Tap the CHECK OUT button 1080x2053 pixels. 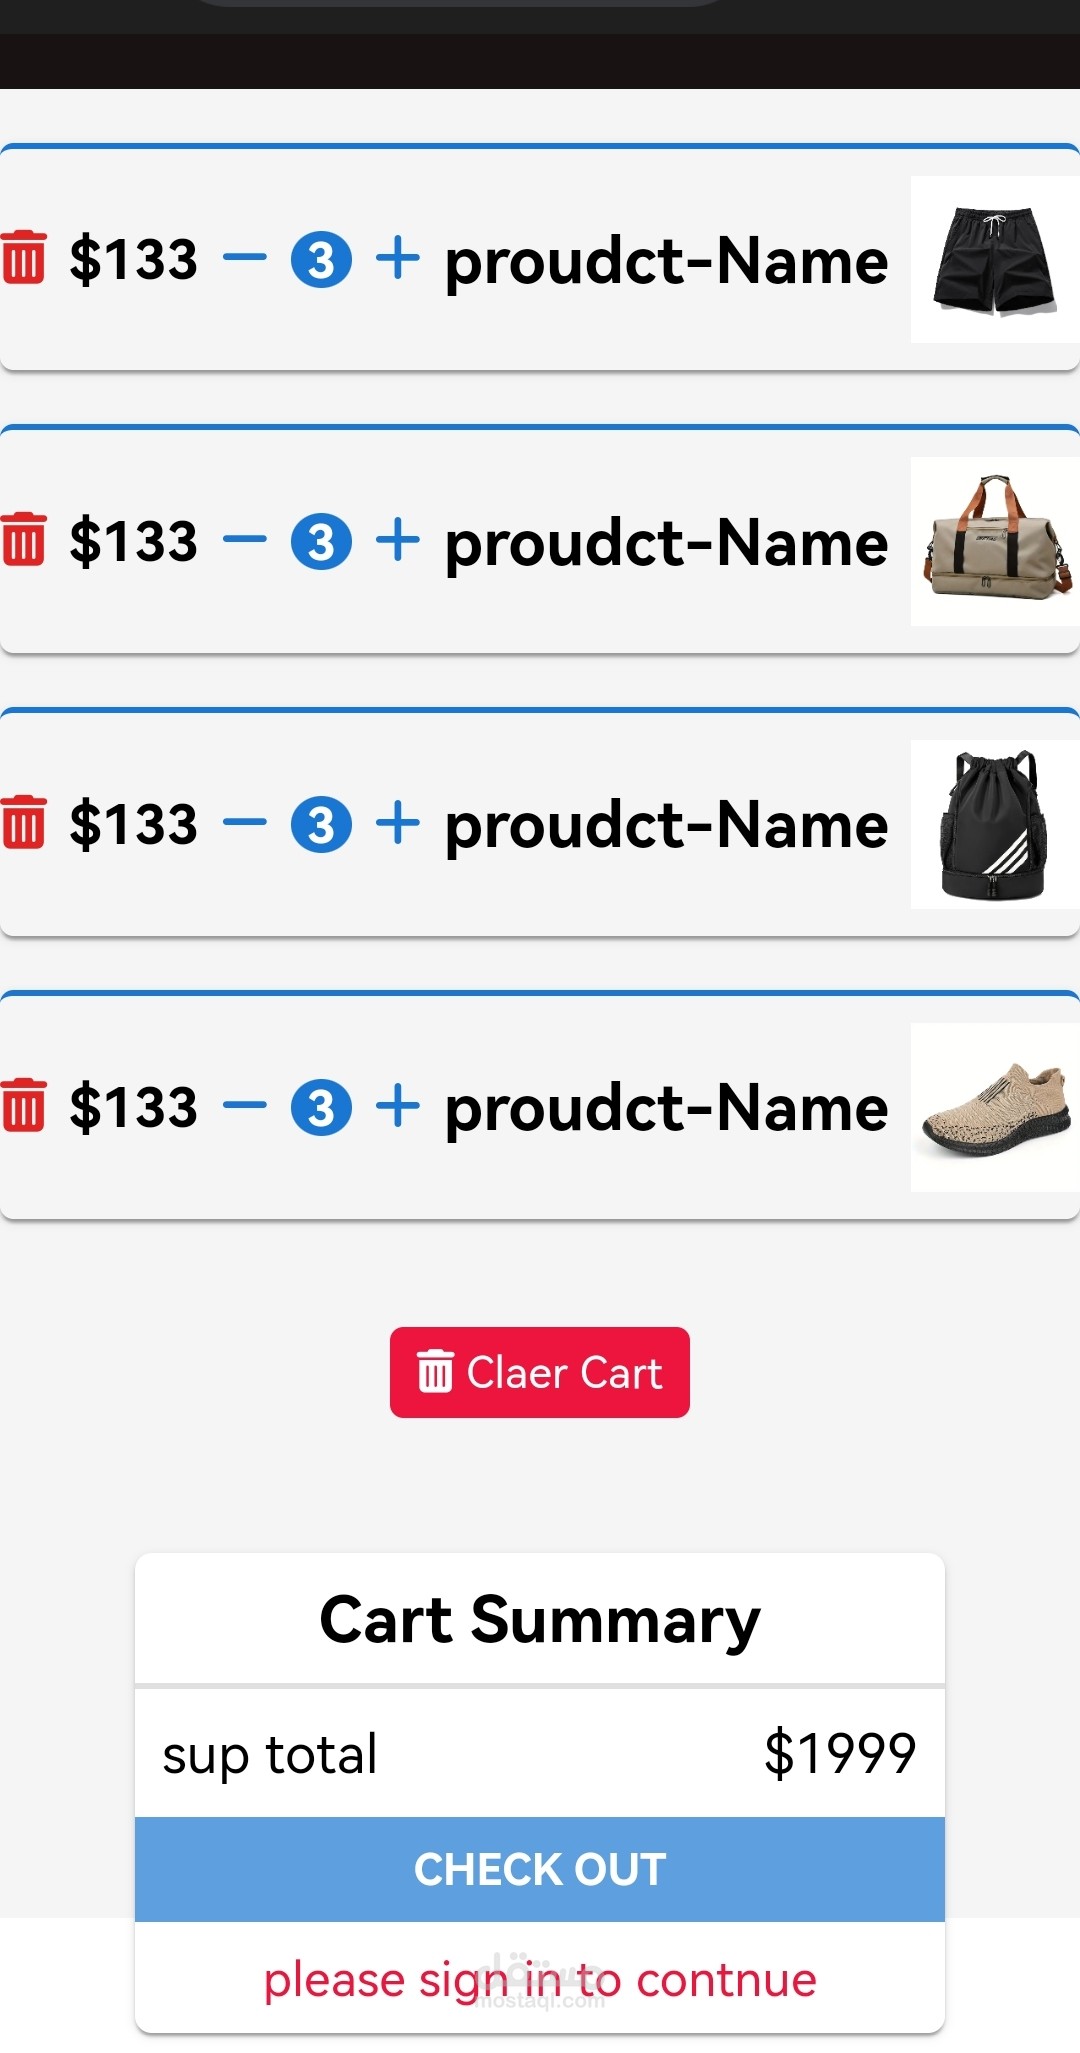pyautogui.click(x=540, y=1869)
